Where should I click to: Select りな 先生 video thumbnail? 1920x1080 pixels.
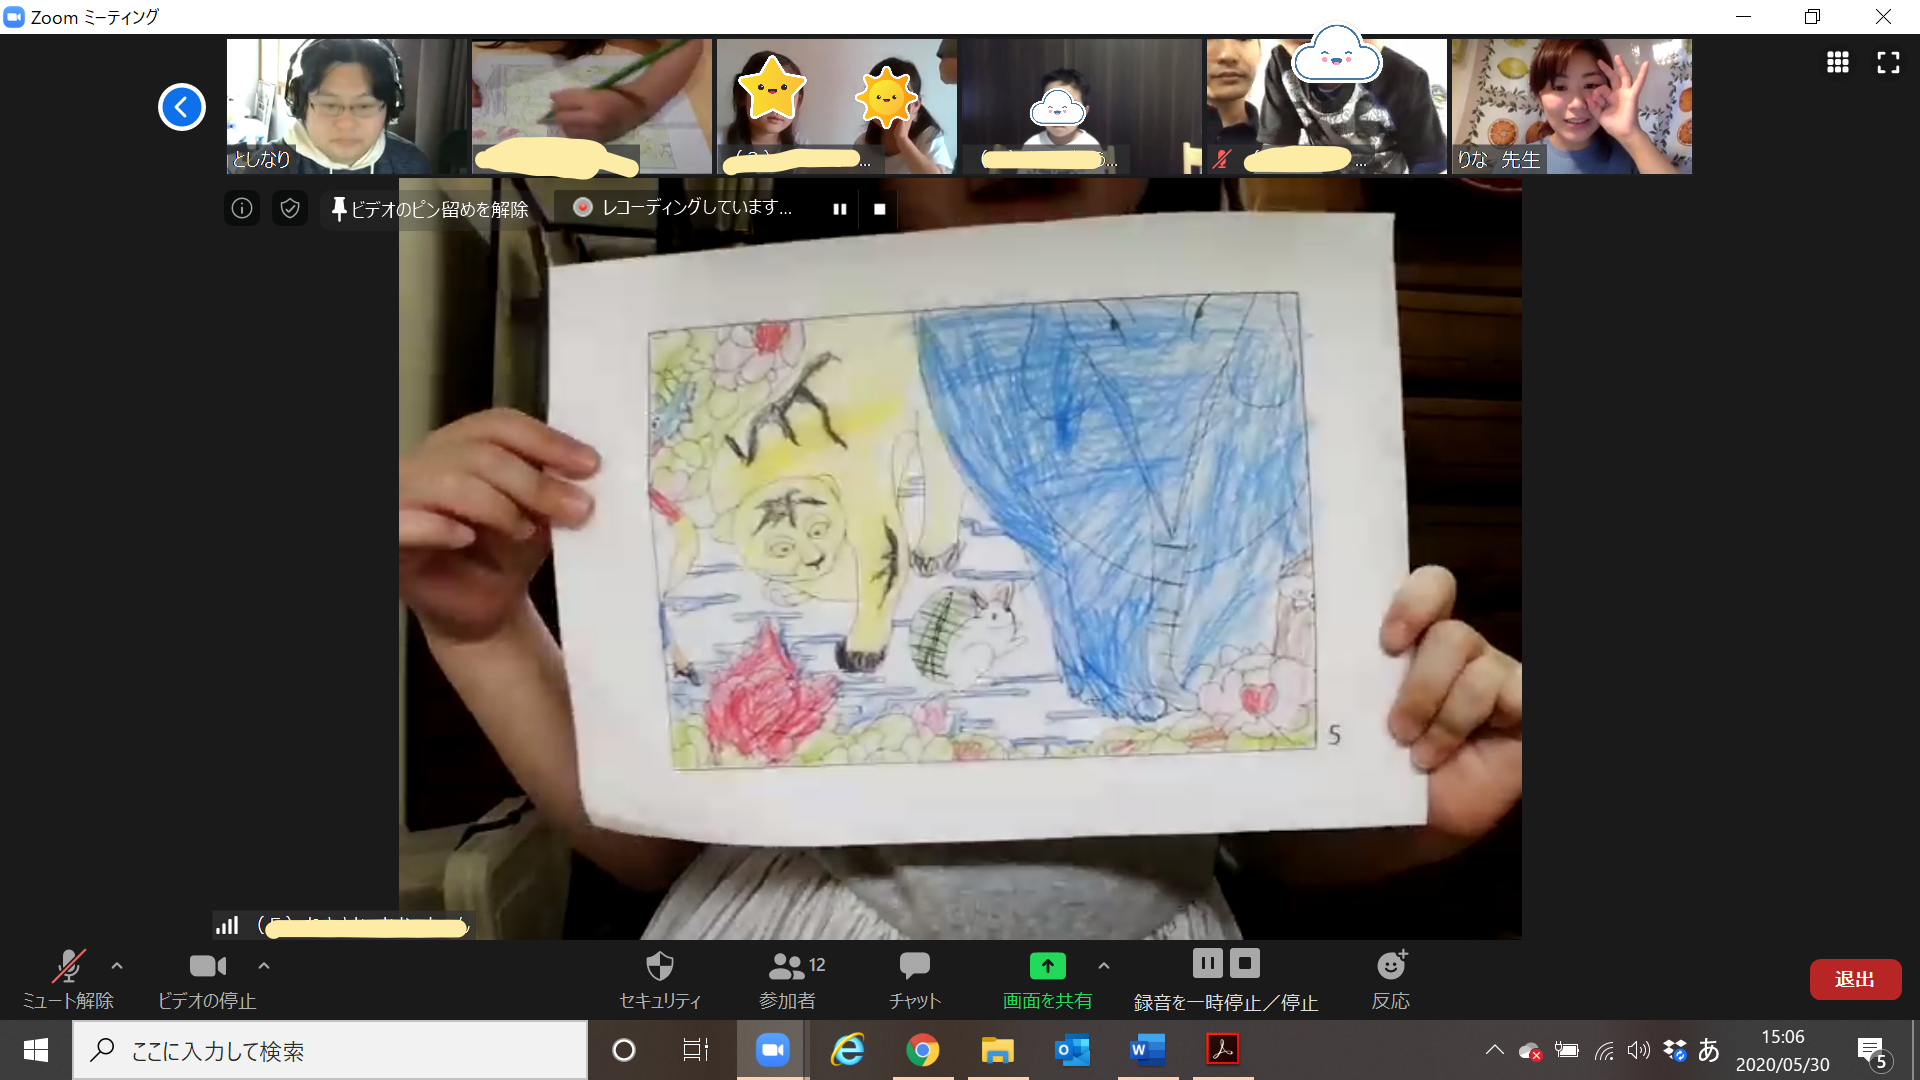pos(1571,106)
